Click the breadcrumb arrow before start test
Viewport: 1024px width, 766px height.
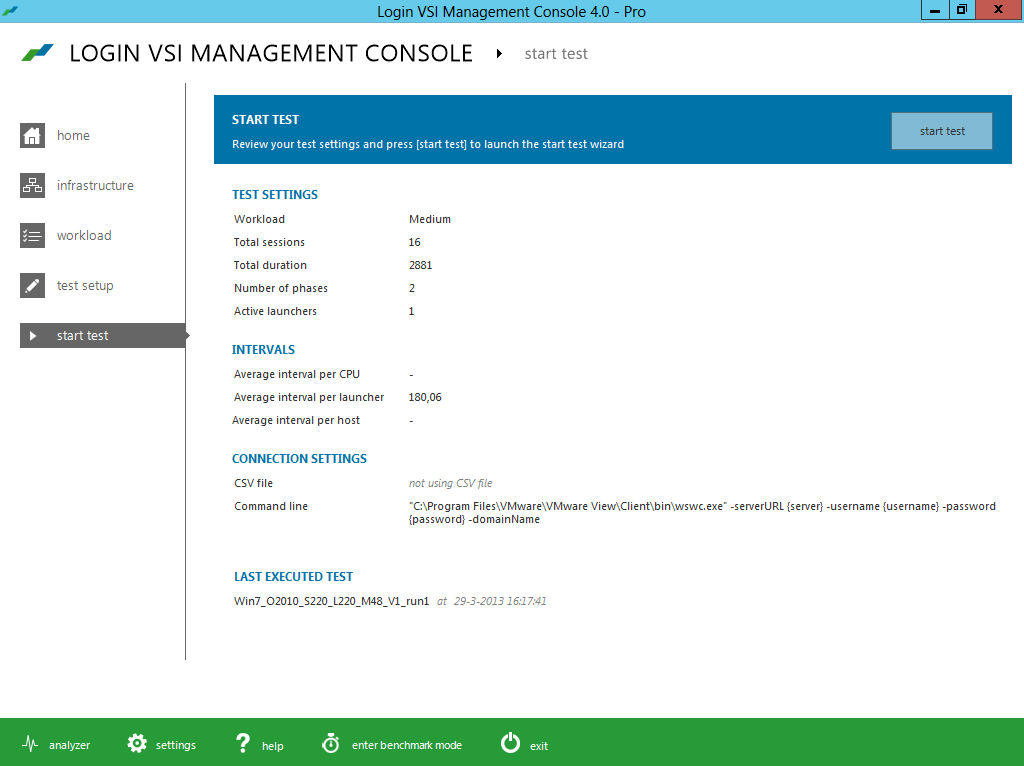pos(499,54)
